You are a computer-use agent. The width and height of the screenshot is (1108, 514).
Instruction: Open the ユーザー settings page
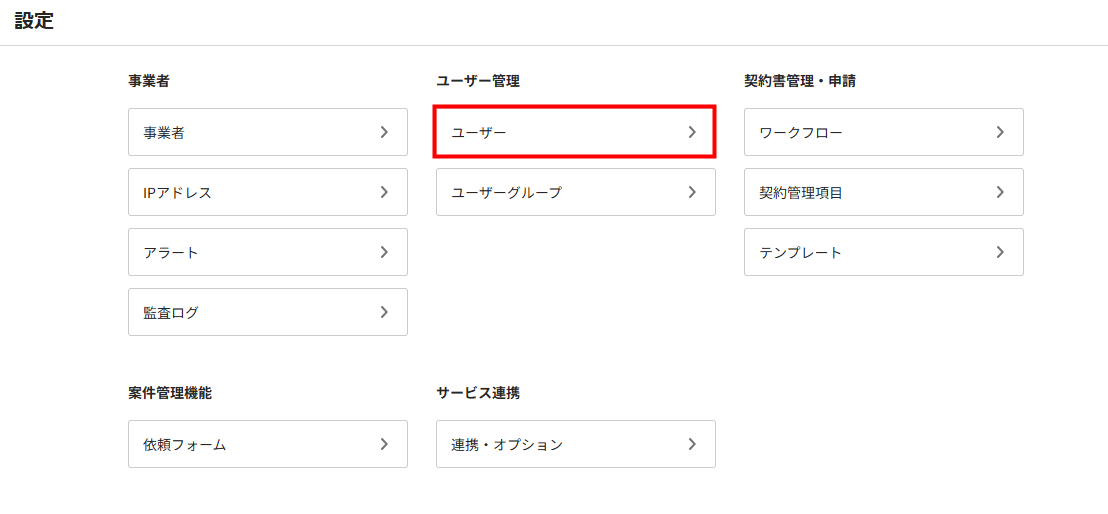pos(576,132)
